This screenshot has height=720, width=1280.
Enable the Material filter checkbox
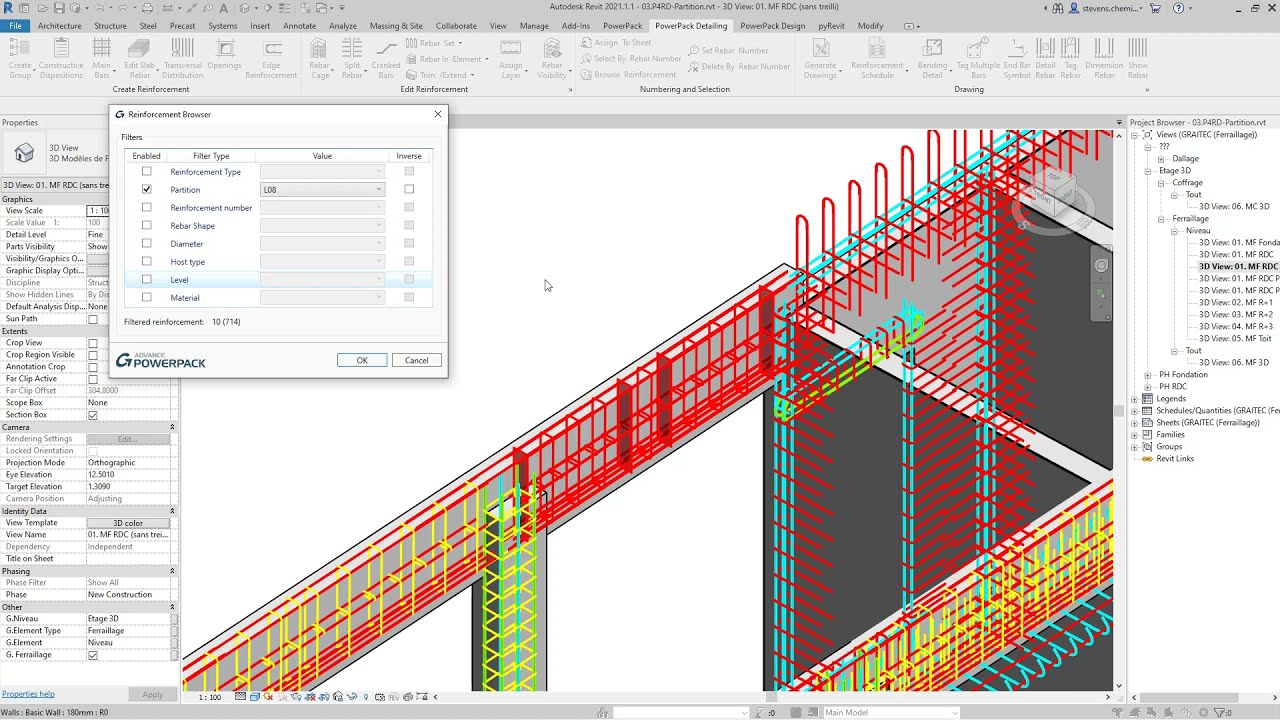147,298
